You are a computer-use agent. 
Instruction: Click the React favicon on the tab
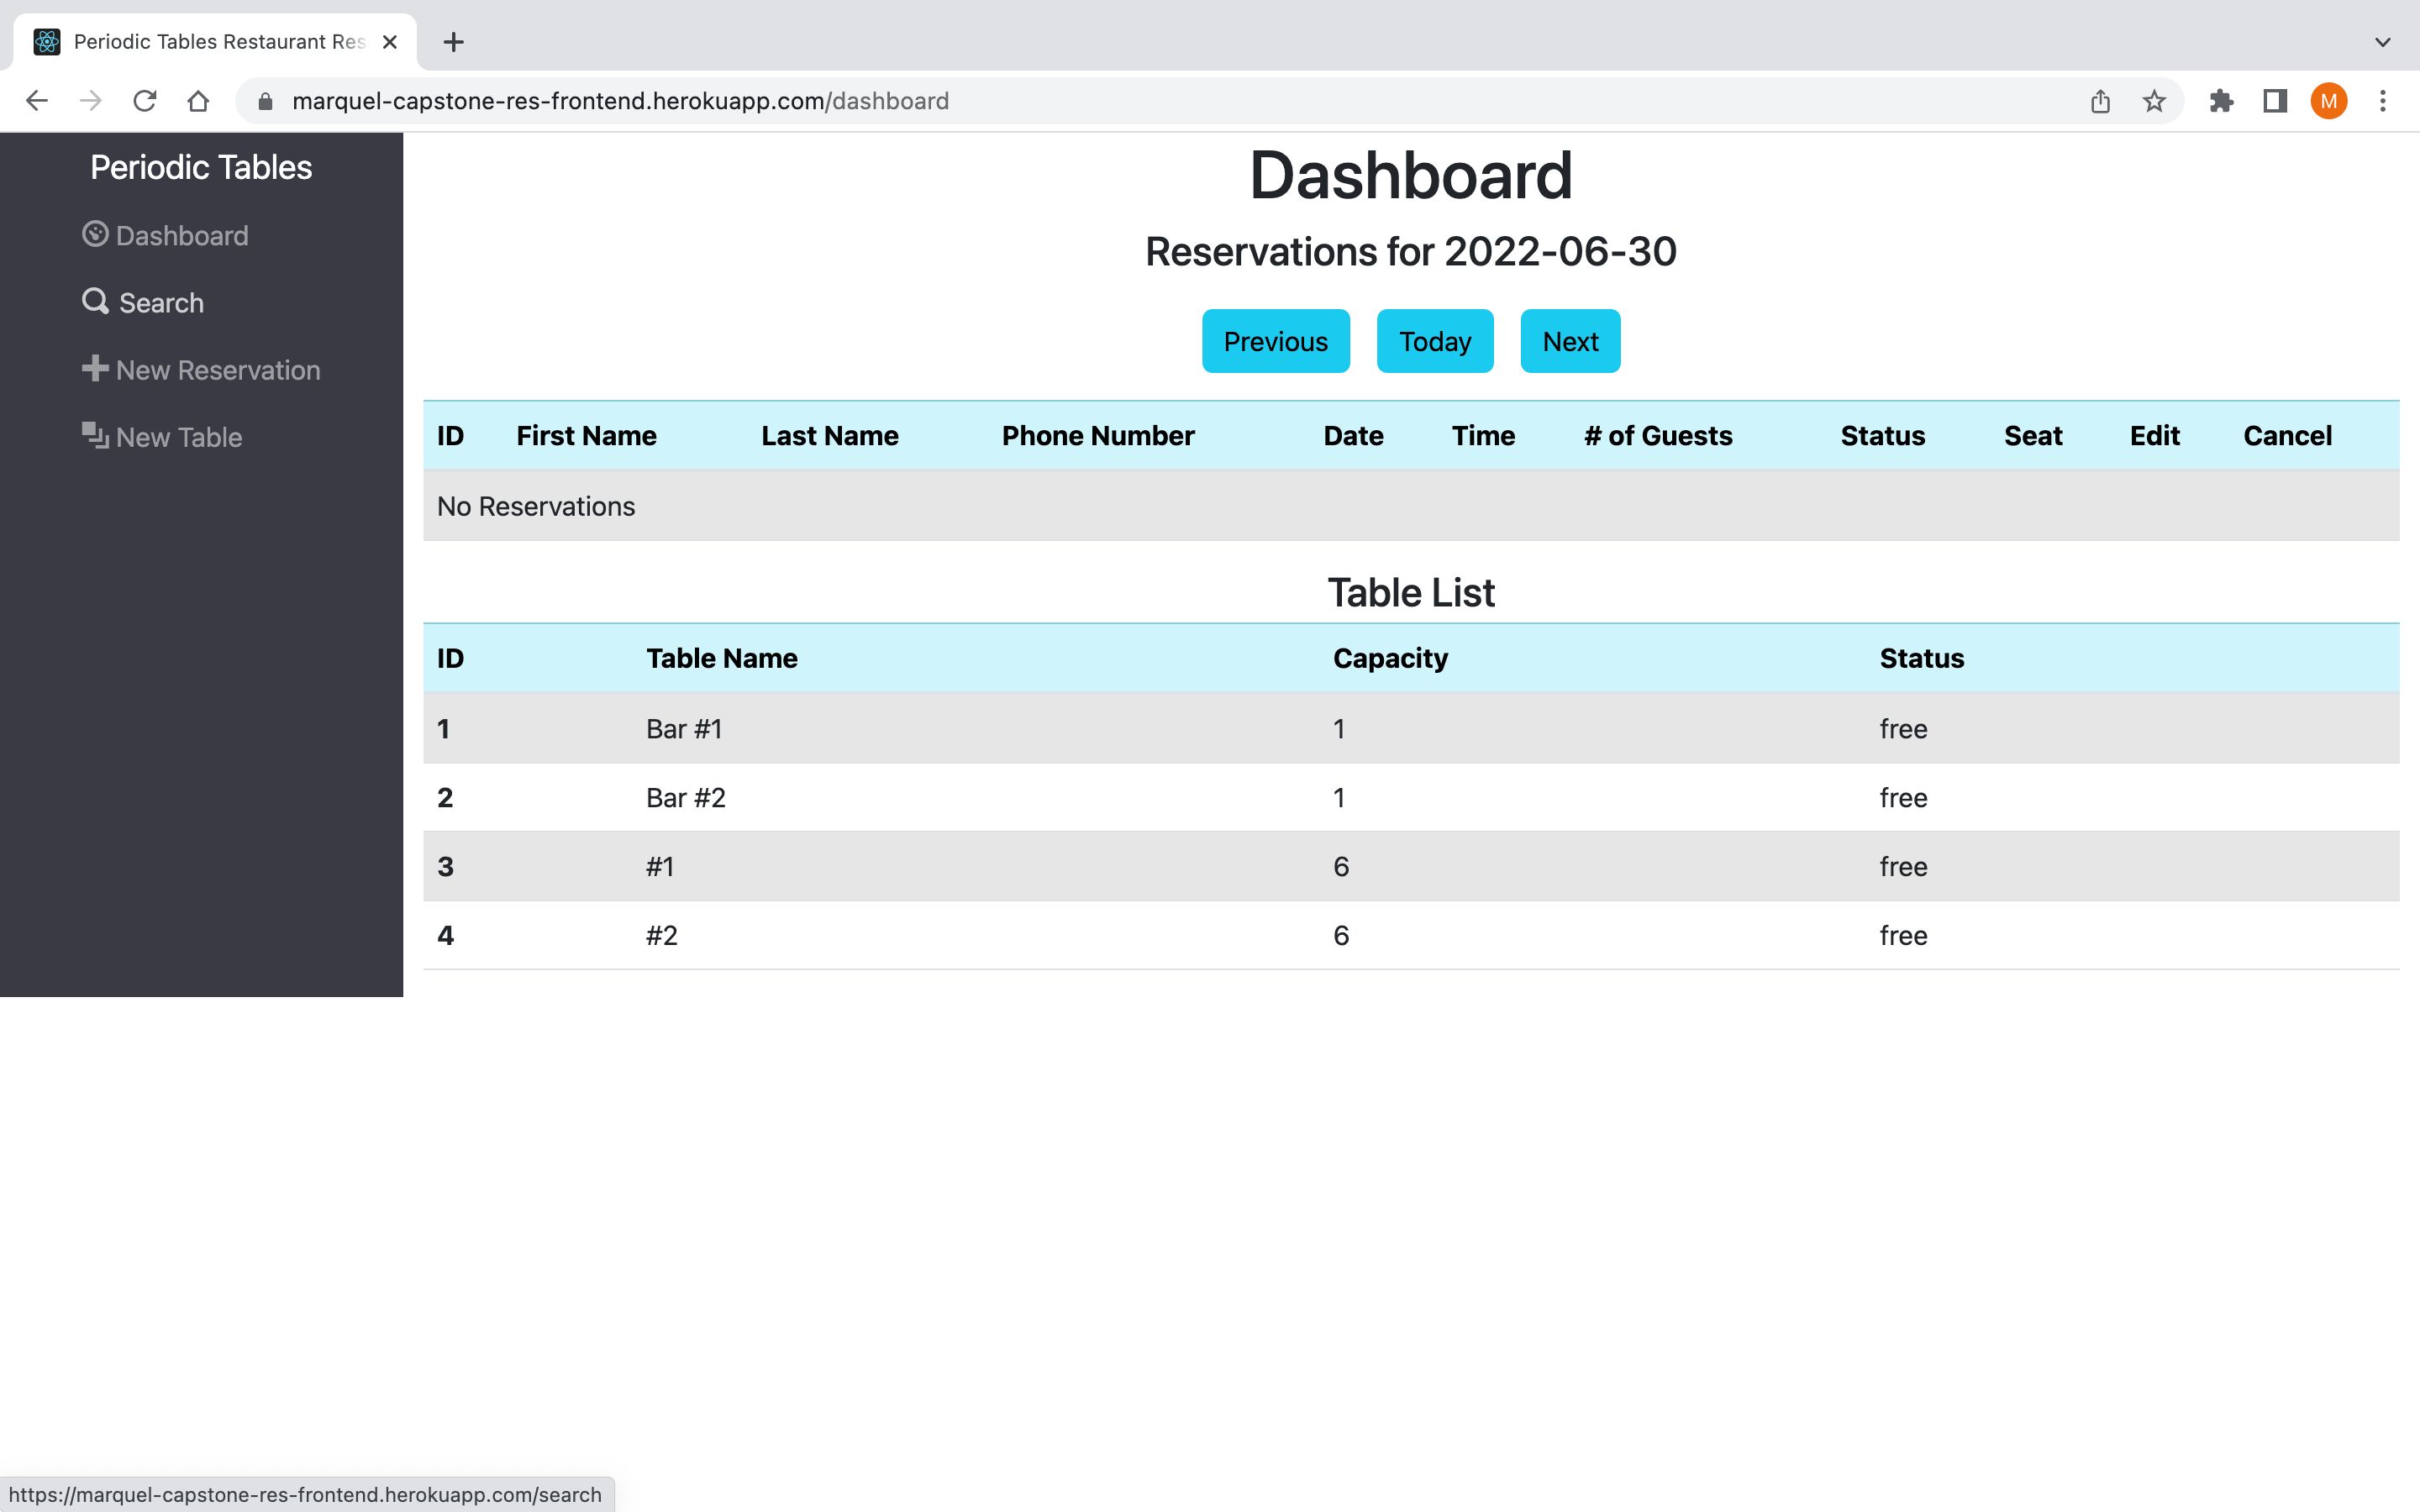point(47,42)
